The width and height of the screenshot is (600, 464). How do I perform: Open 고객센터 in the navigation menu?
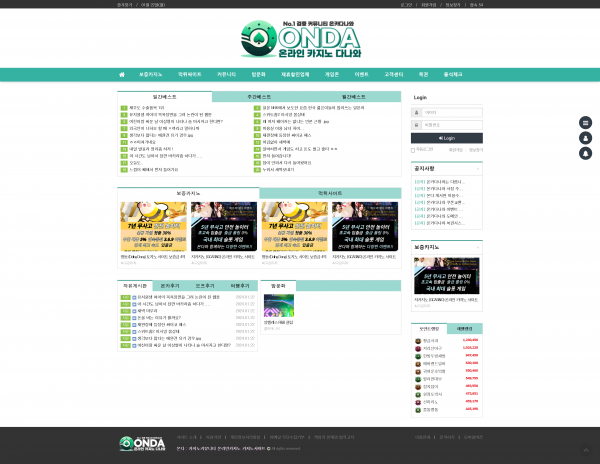coord(394,74)
